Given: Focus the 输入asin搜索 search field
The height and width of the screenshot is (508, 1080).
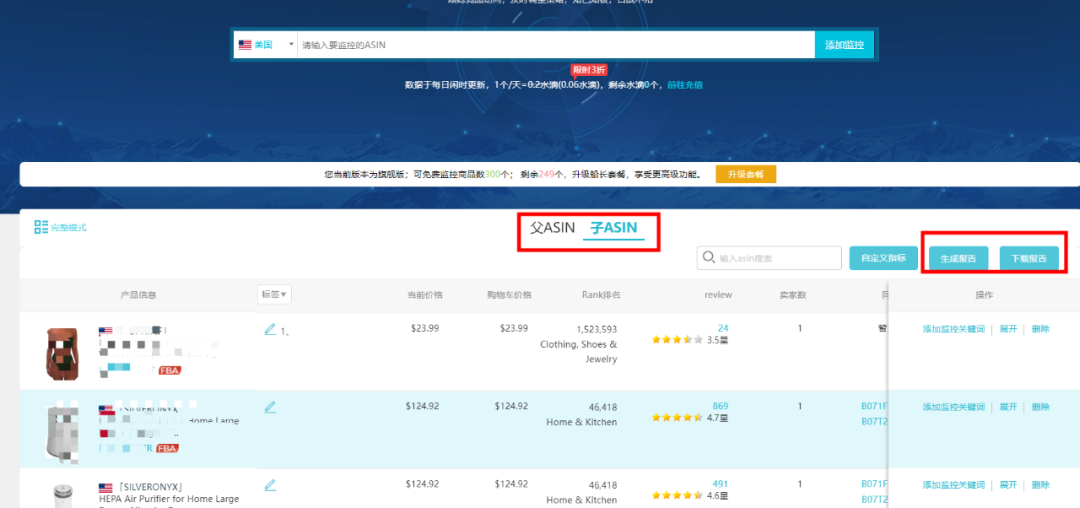Looking at the screenshot, I should coord(769,258).
